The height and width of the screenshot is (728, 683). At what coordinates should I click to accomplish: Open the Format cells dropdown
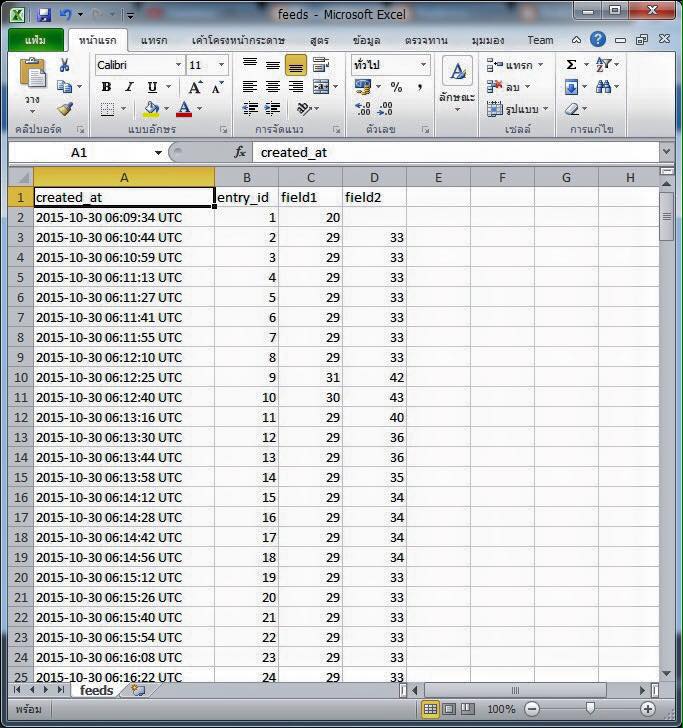(518, 109)
